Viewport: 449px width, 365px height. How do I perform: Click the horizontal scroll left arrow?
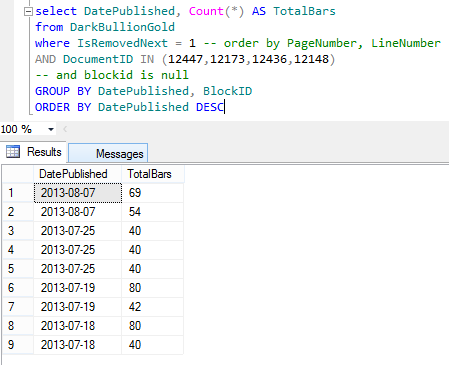(65, 129)
